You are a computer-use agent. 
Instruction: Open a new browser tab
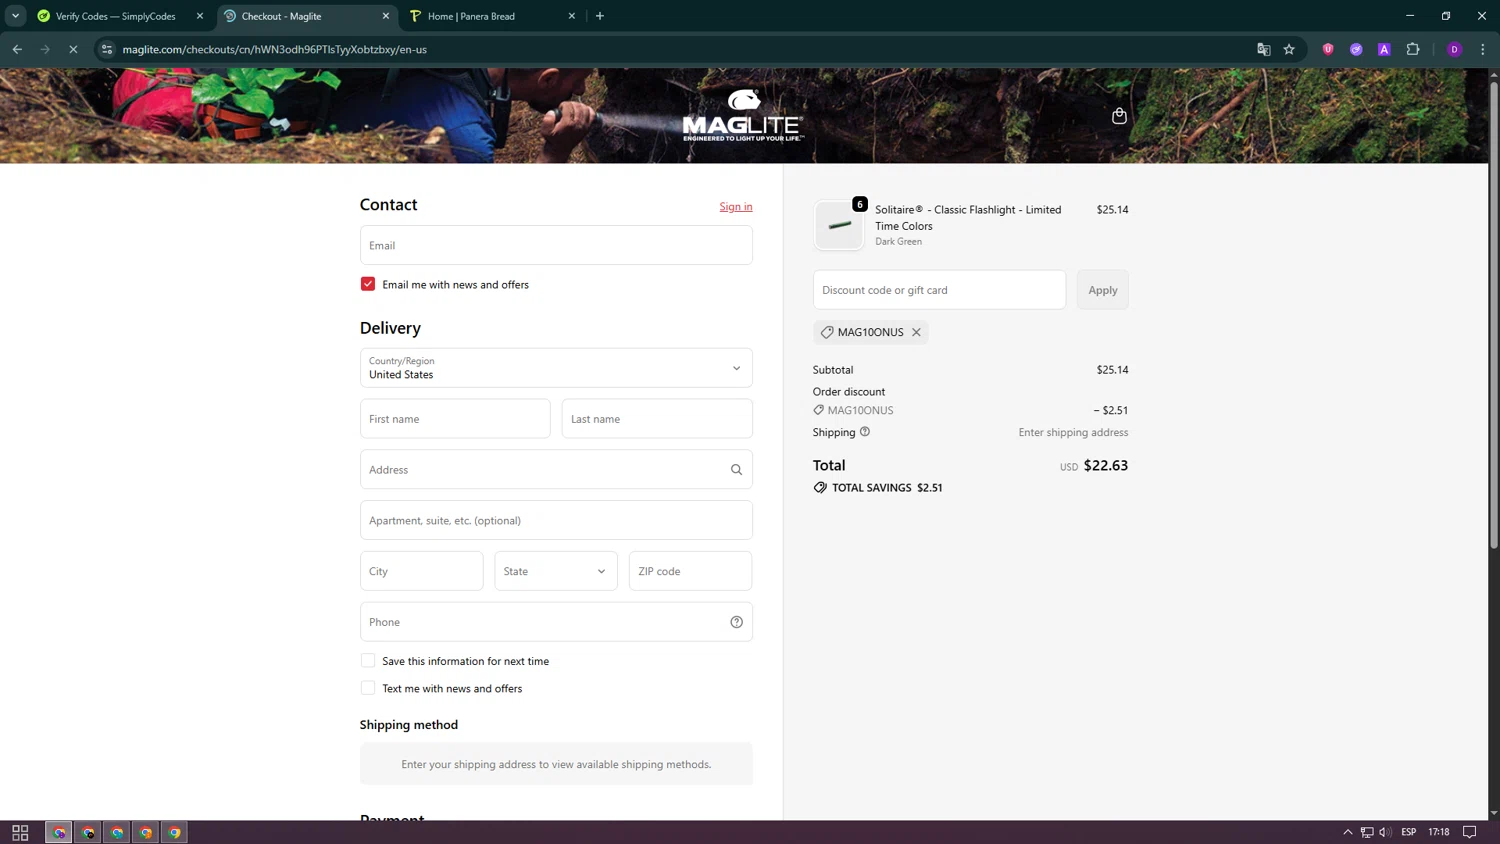pos(600,16)
